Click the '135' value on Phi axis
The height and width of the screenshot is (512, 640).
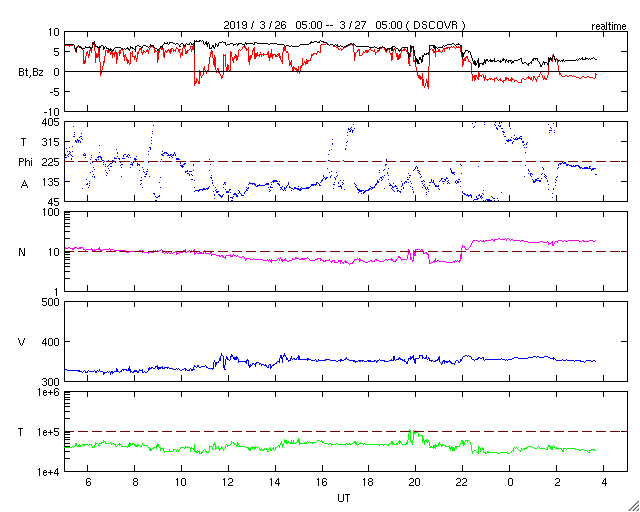[51, 182]
